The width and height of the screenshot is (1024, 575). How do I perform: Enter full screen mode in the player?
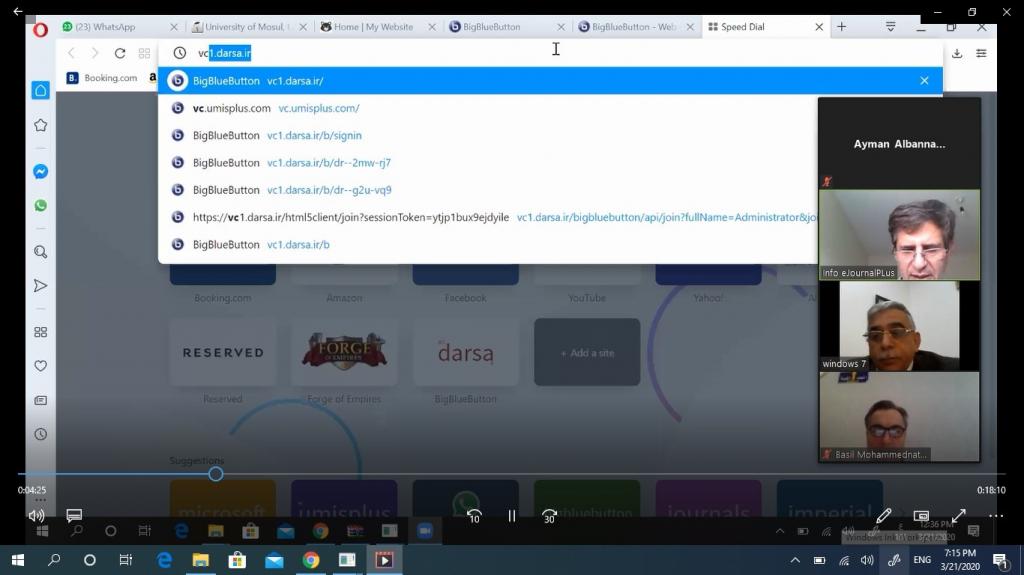[x=958, y=516]
